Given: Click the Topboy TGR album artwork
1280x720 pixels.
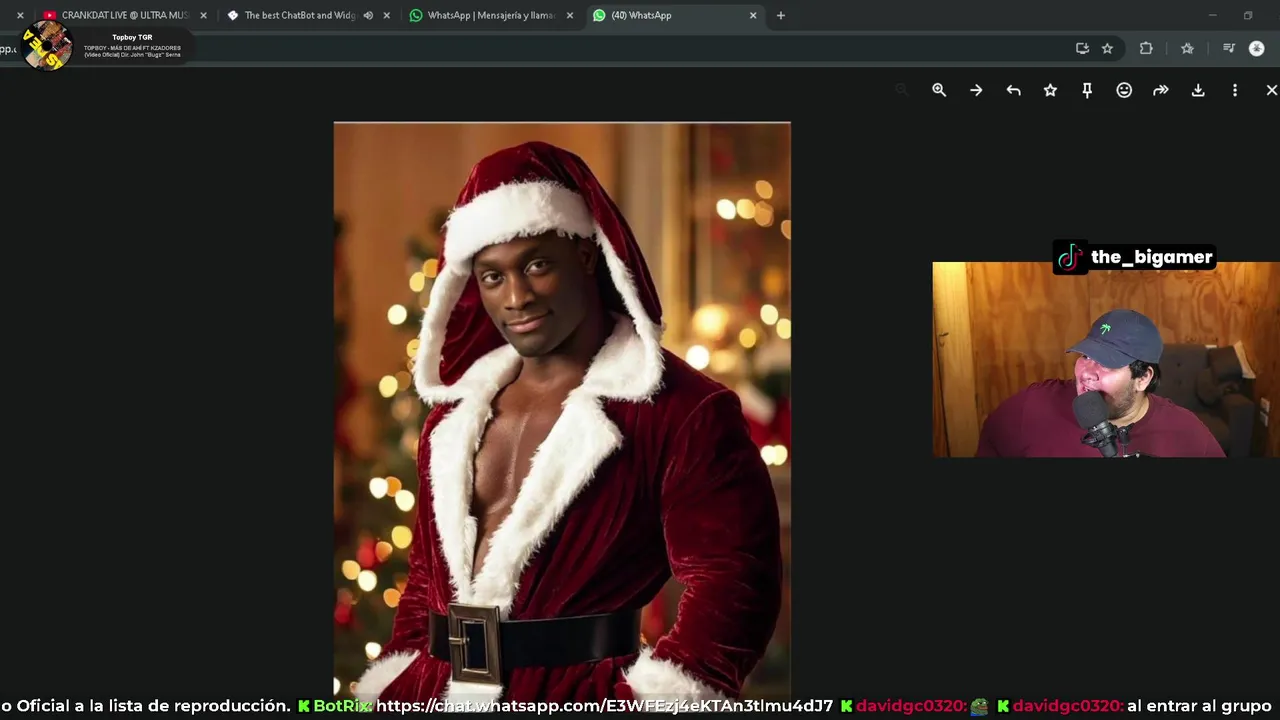Looking at the screenshot, I should pos(47,46).
